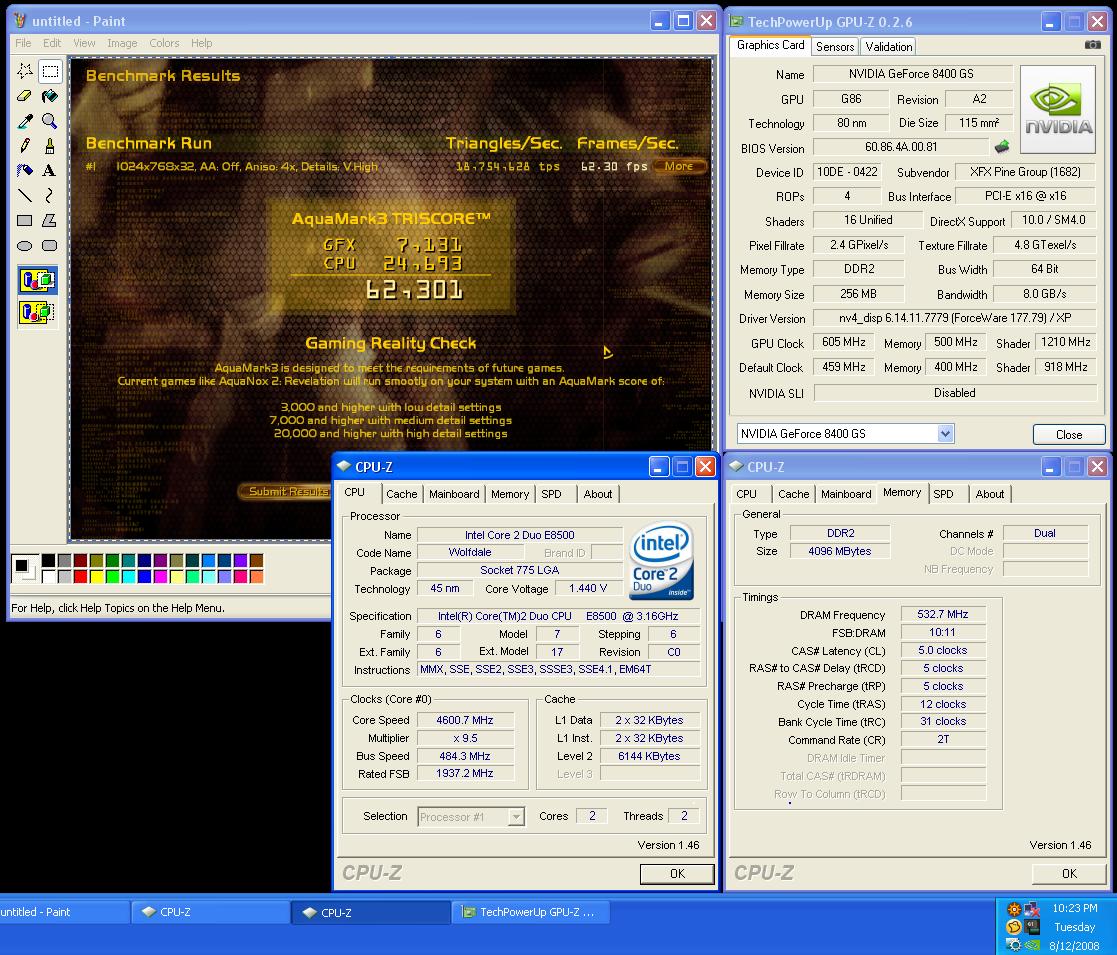This screenshot has width=1117, height=955.
Task: Click the taskbar clock showing 10:23 PM
Action: tap(1074, 909)
